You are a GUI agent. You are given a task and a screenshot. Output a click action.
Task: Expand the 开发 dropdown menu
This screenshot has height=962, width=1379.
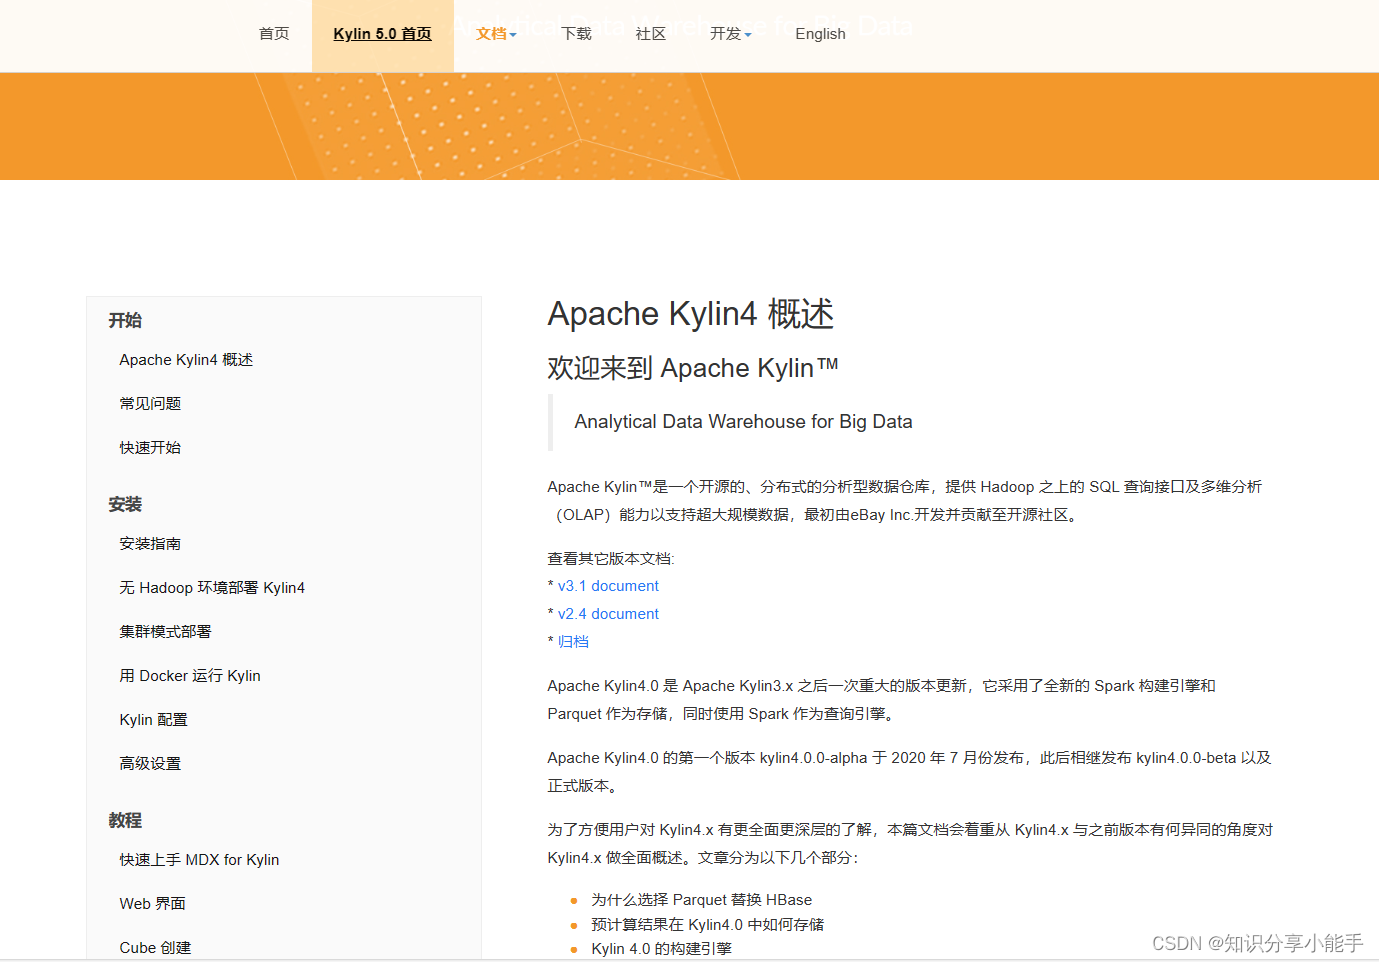coord(731,34)
